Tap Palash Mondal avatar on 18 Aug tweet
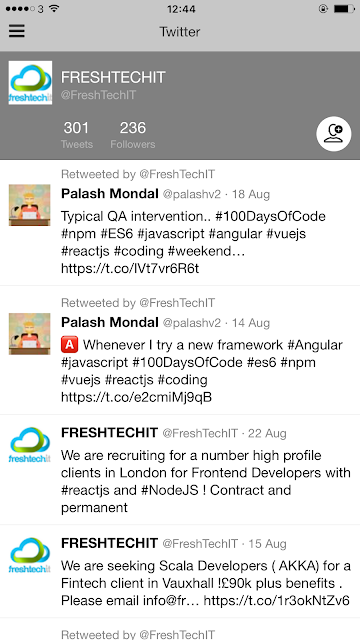The image size is (360, 640). [29, 205]
